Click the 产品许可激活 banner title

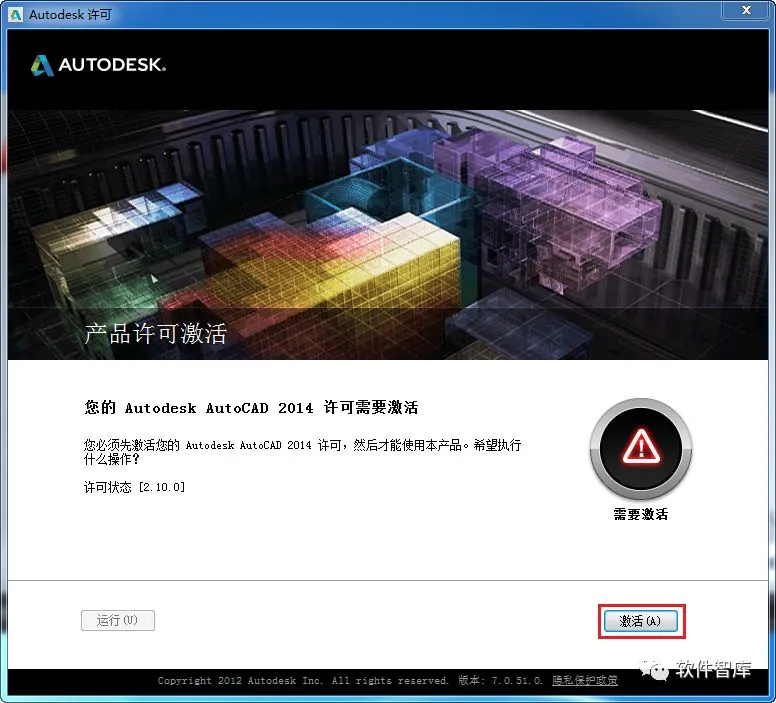pyautogui.click(x=155, y=334)
